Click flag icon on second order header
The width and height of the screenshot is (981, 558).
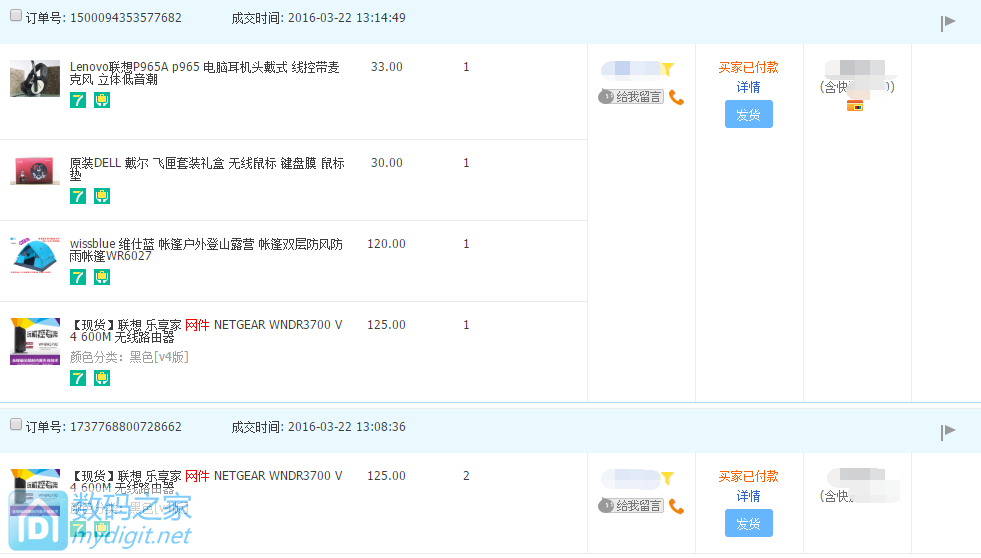tap(948, 431)
